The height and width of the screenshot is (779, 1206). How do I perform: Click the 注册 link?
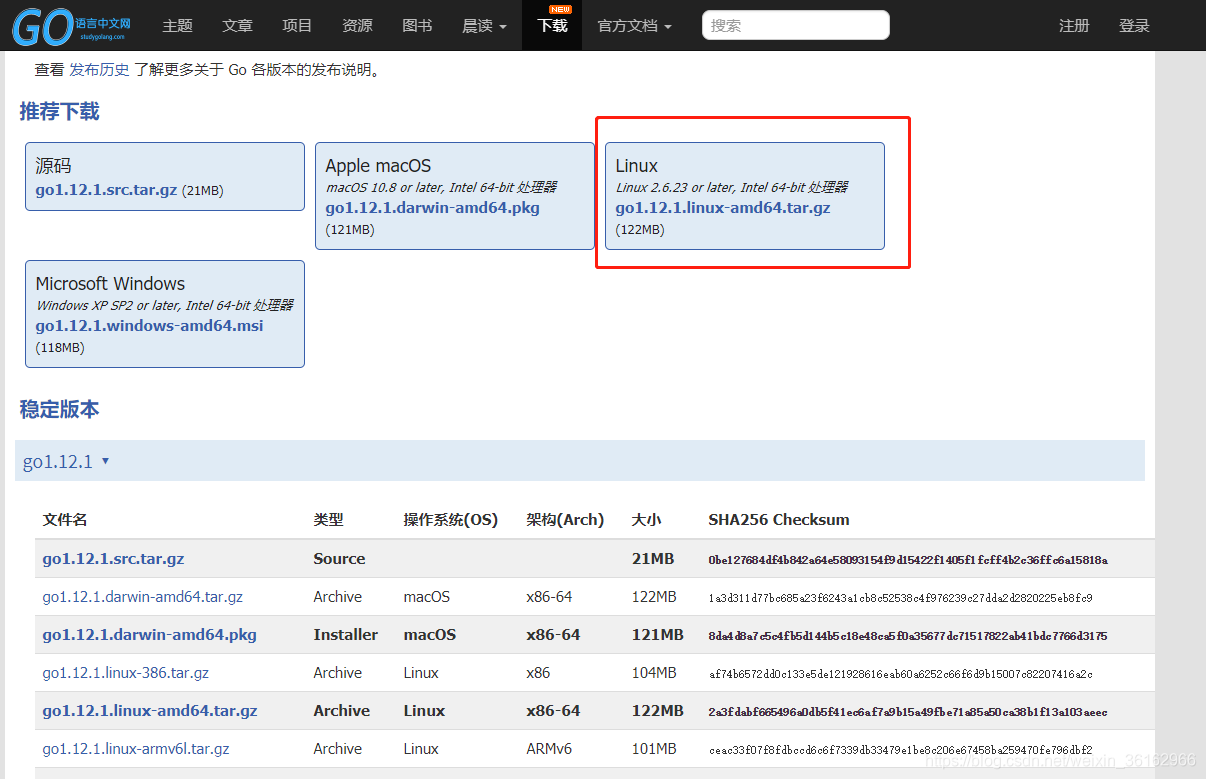(x=1074, y=26)
